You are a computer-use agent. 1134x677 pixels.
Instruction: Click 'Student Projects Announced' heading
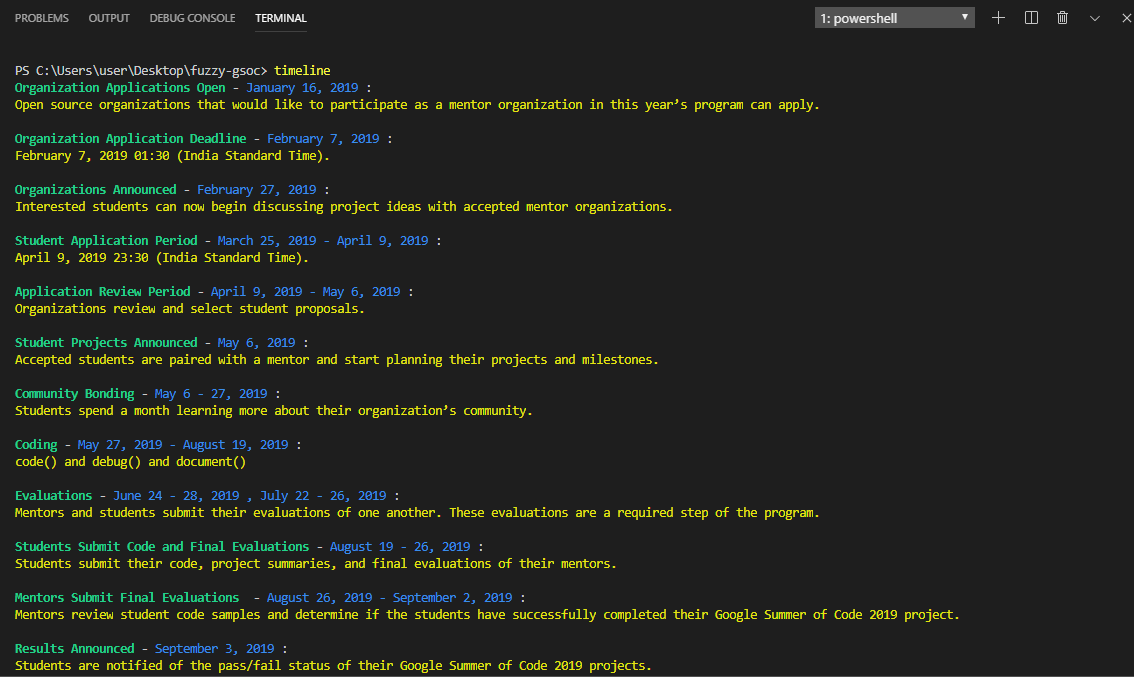[106, 342]
